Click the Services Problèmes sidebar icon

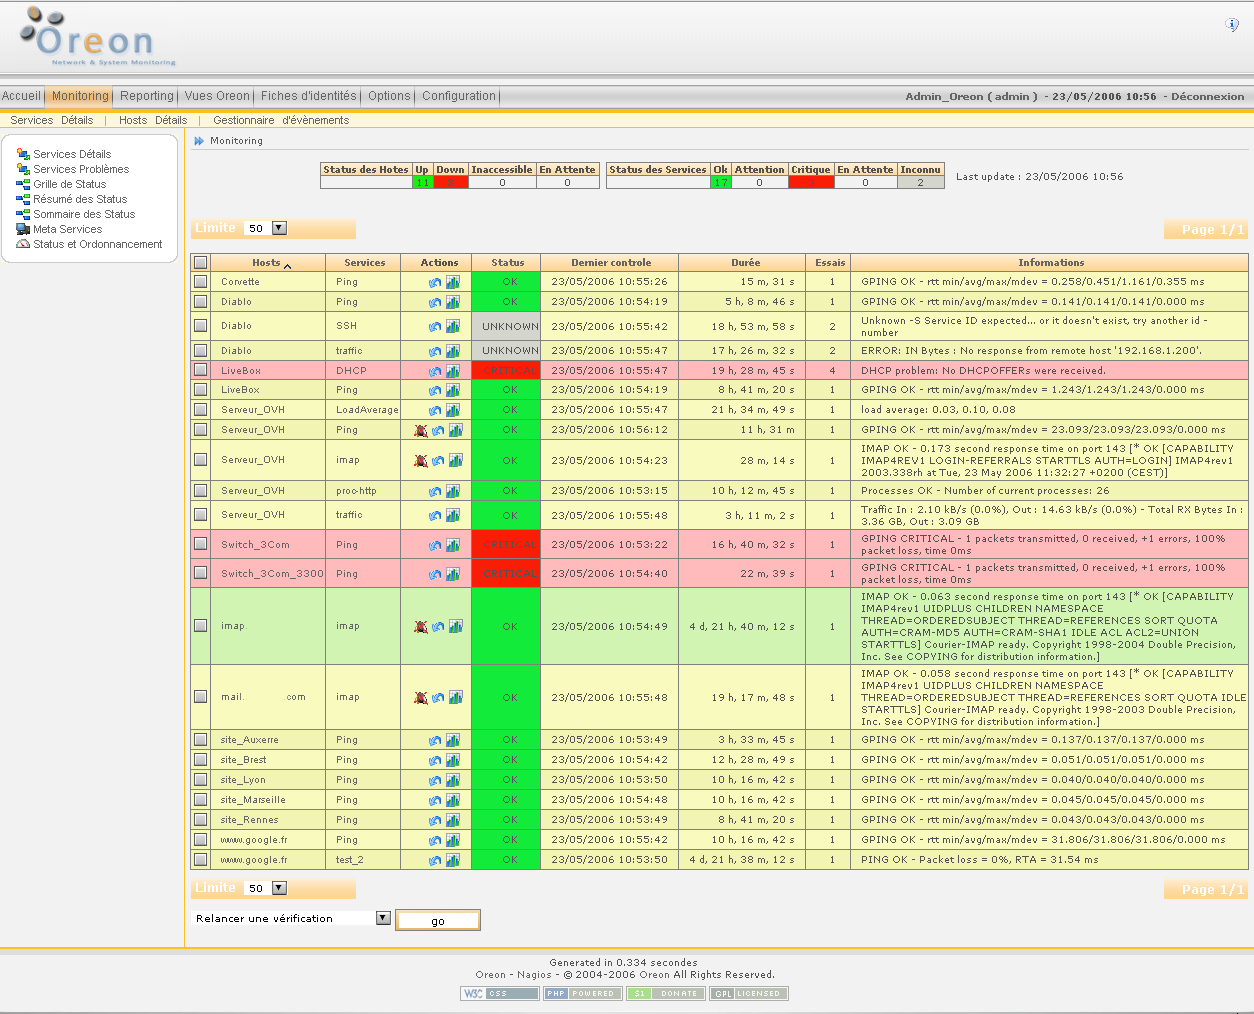tap(23, 169)
